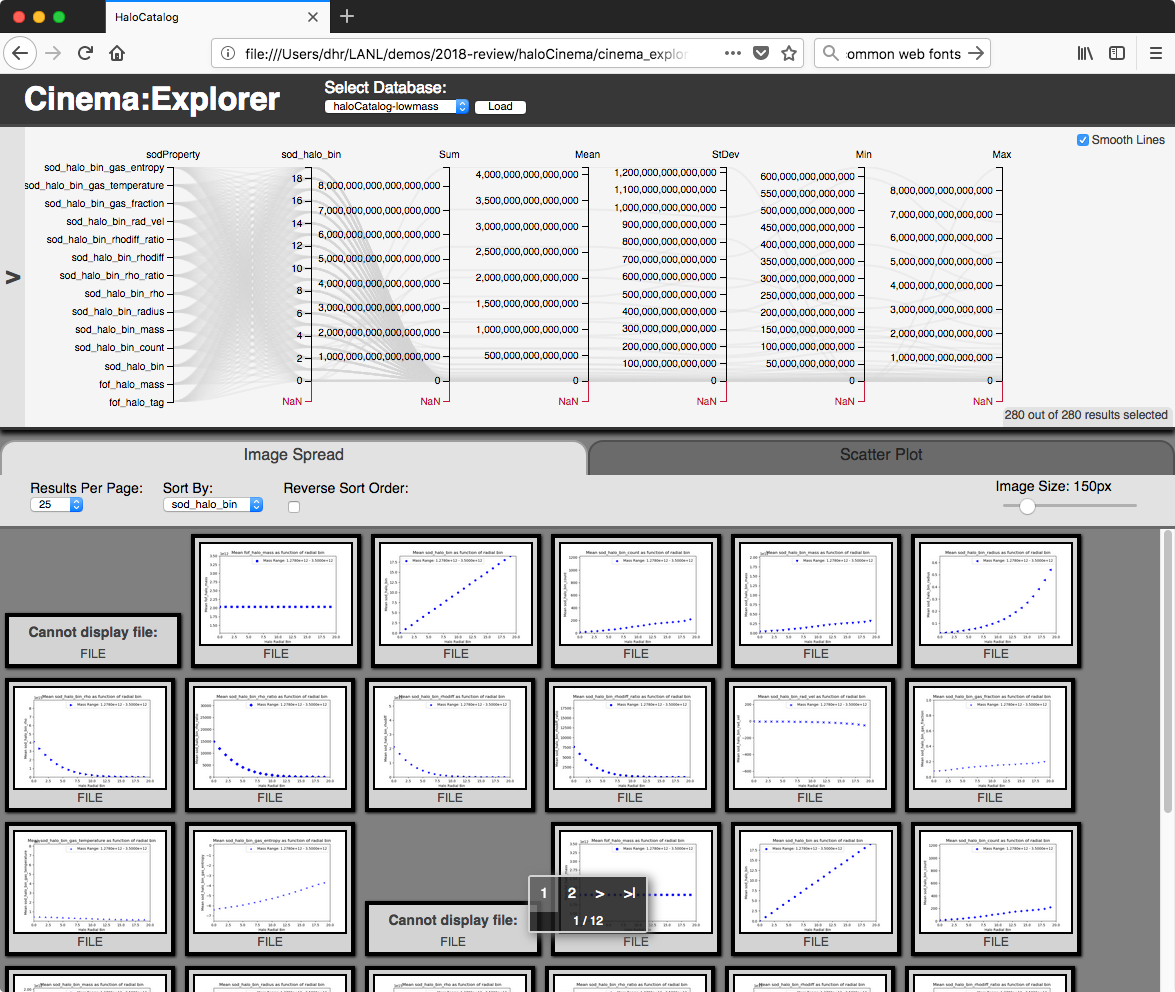The width and height of the screenshot is (1175, 992).
Task: Click the first 'Cannot display file:' tile
Action: pos(93,641)
